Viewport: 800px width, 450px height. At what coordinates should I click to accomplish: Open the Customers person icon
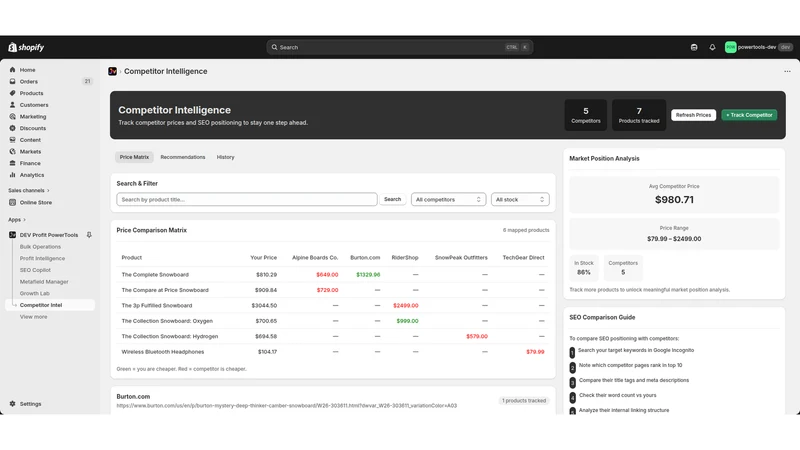click(13, 105)
